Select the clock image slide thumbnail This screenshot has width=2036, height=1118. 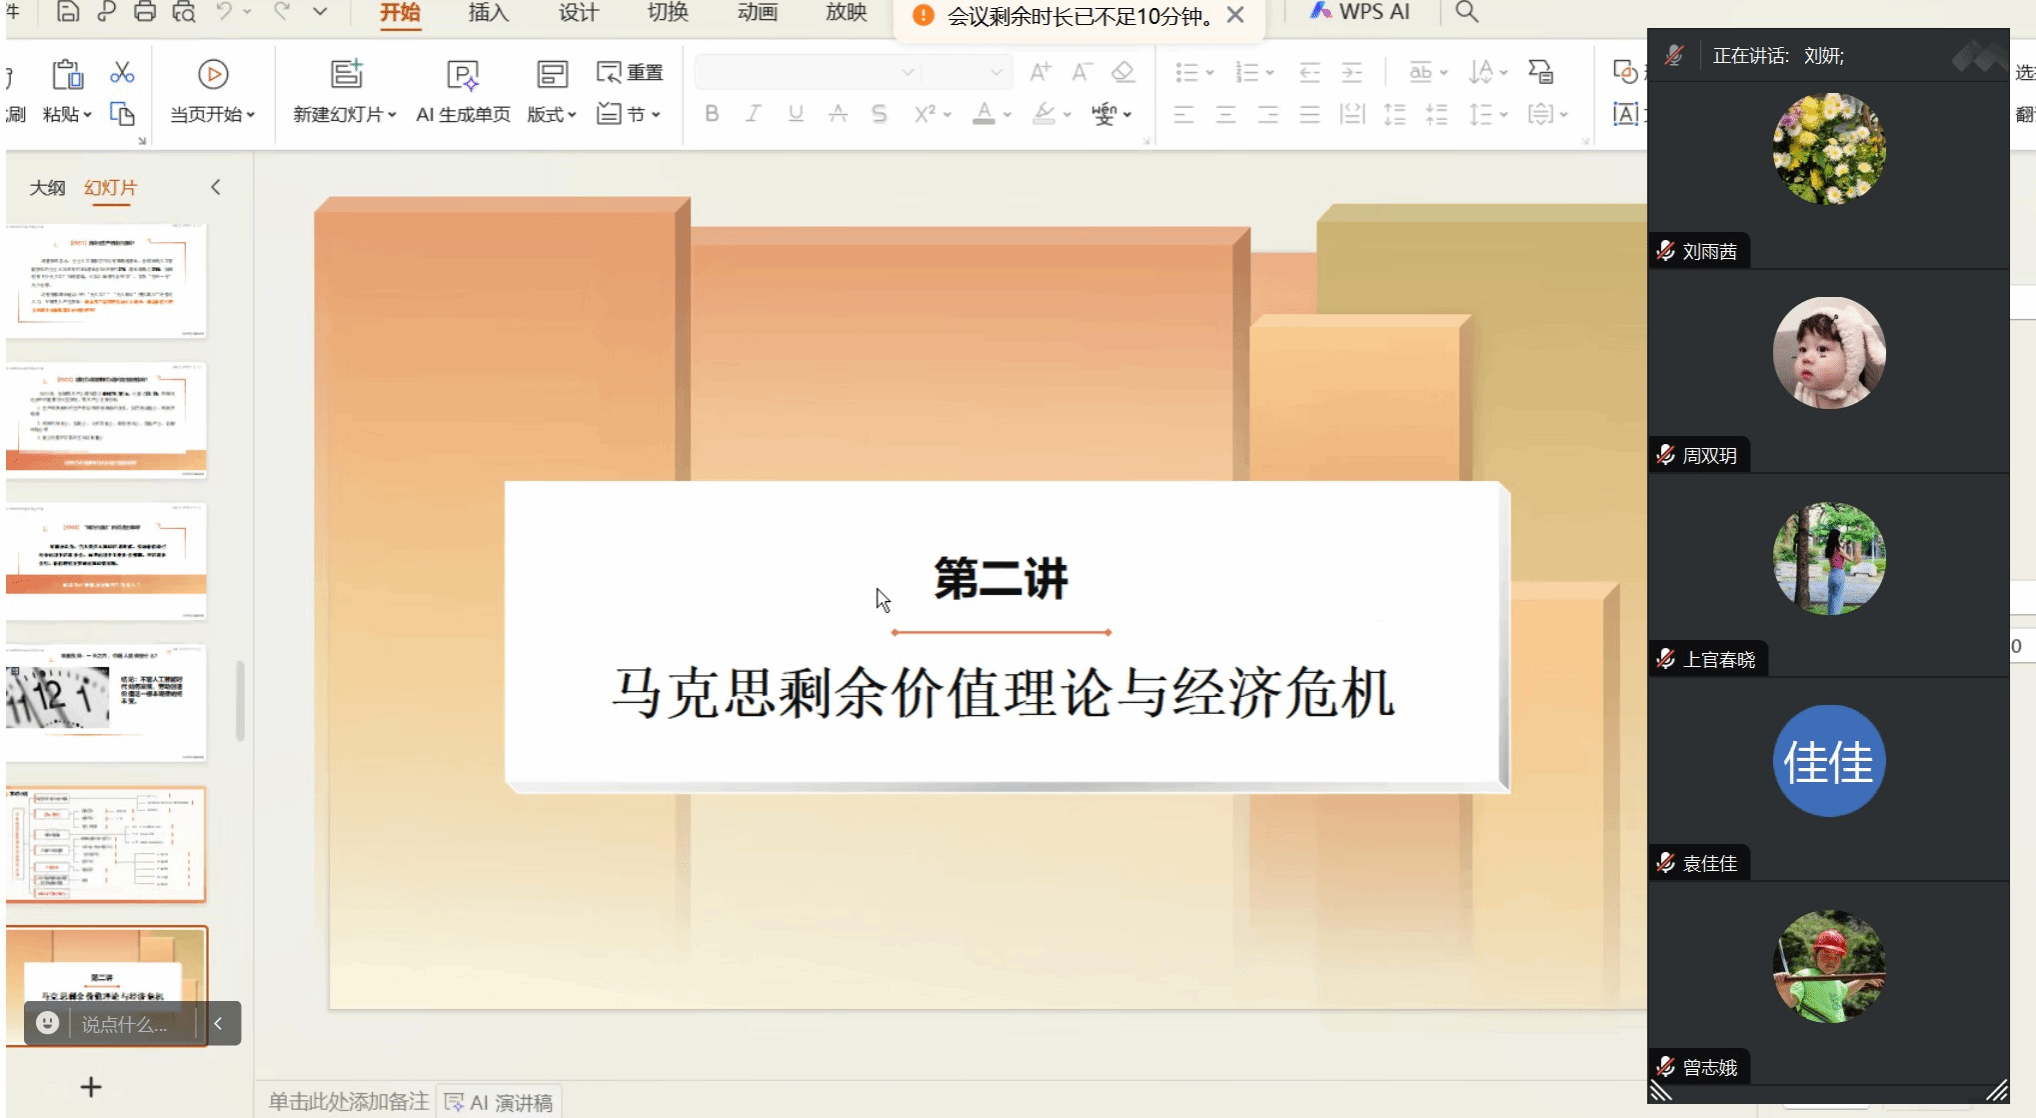point(106,701)
